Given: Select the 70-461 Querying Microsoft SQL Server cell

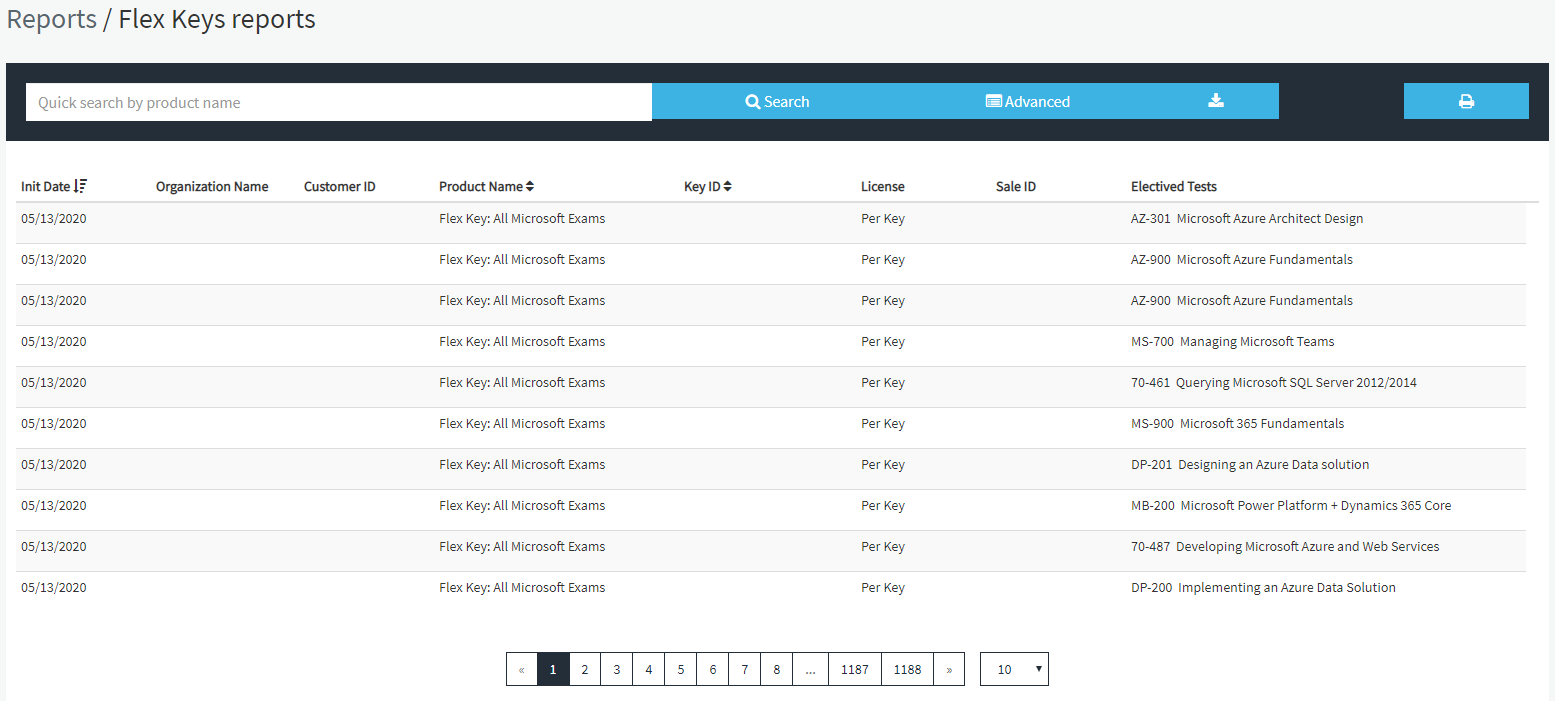Looking at the screenshot, I should (1274, 382).
